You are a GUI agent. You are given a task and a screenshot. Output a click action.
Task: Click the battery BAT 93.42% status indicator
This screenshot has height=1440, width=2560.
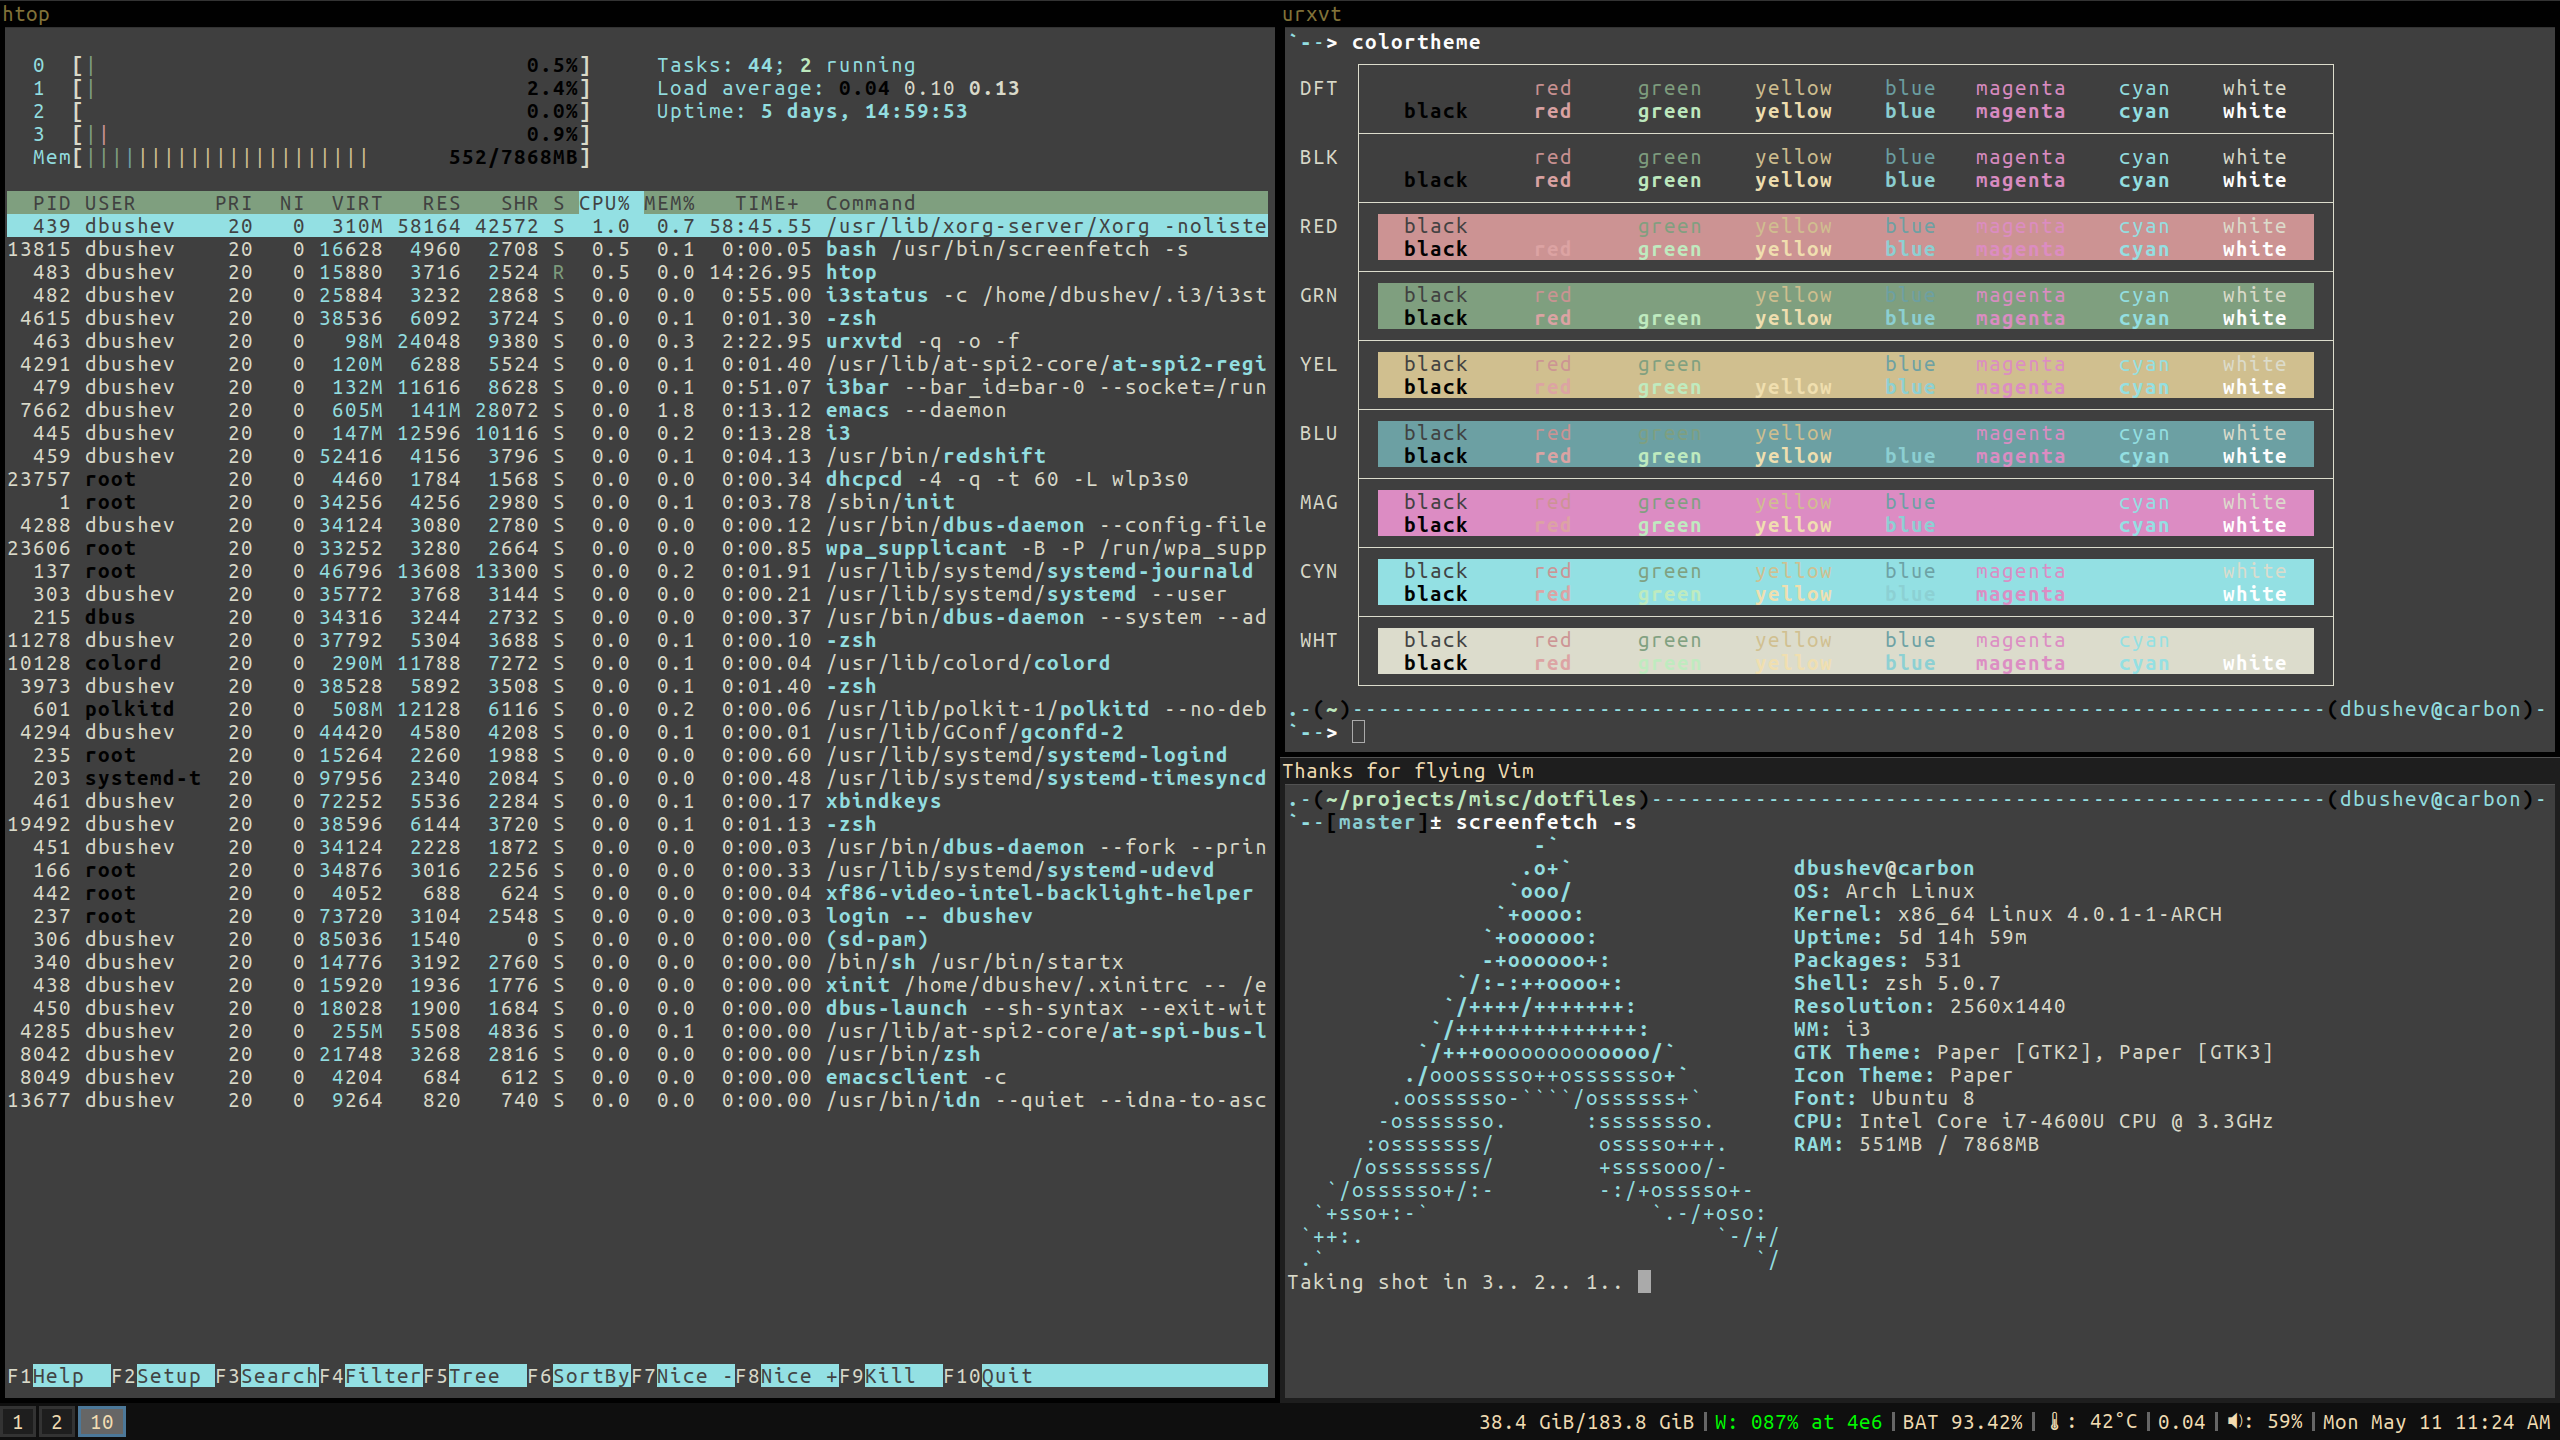pyautogui.click(x=1961, y=1422)
